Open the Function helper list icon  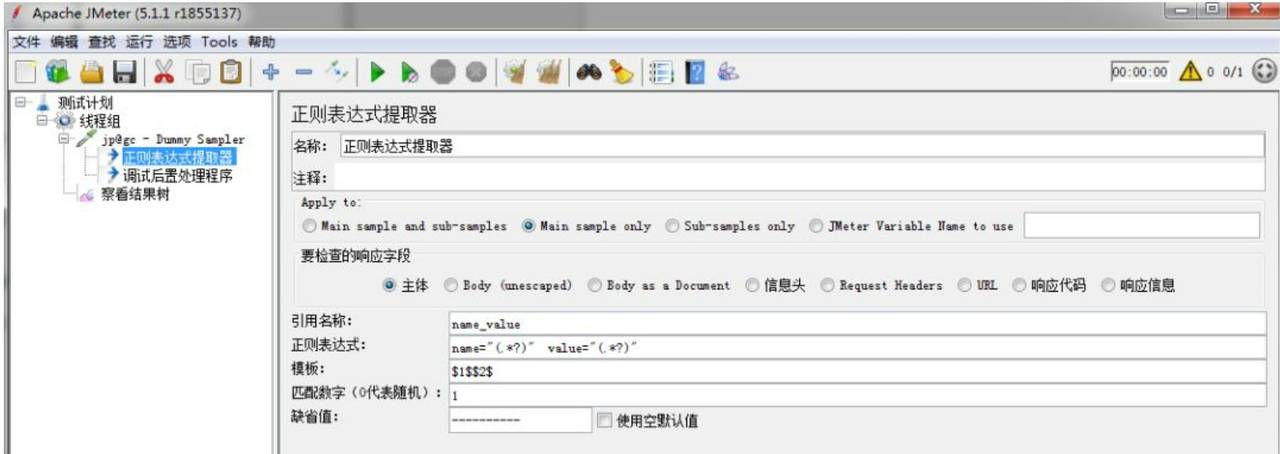pyautogui.click(x=661, y=72)
